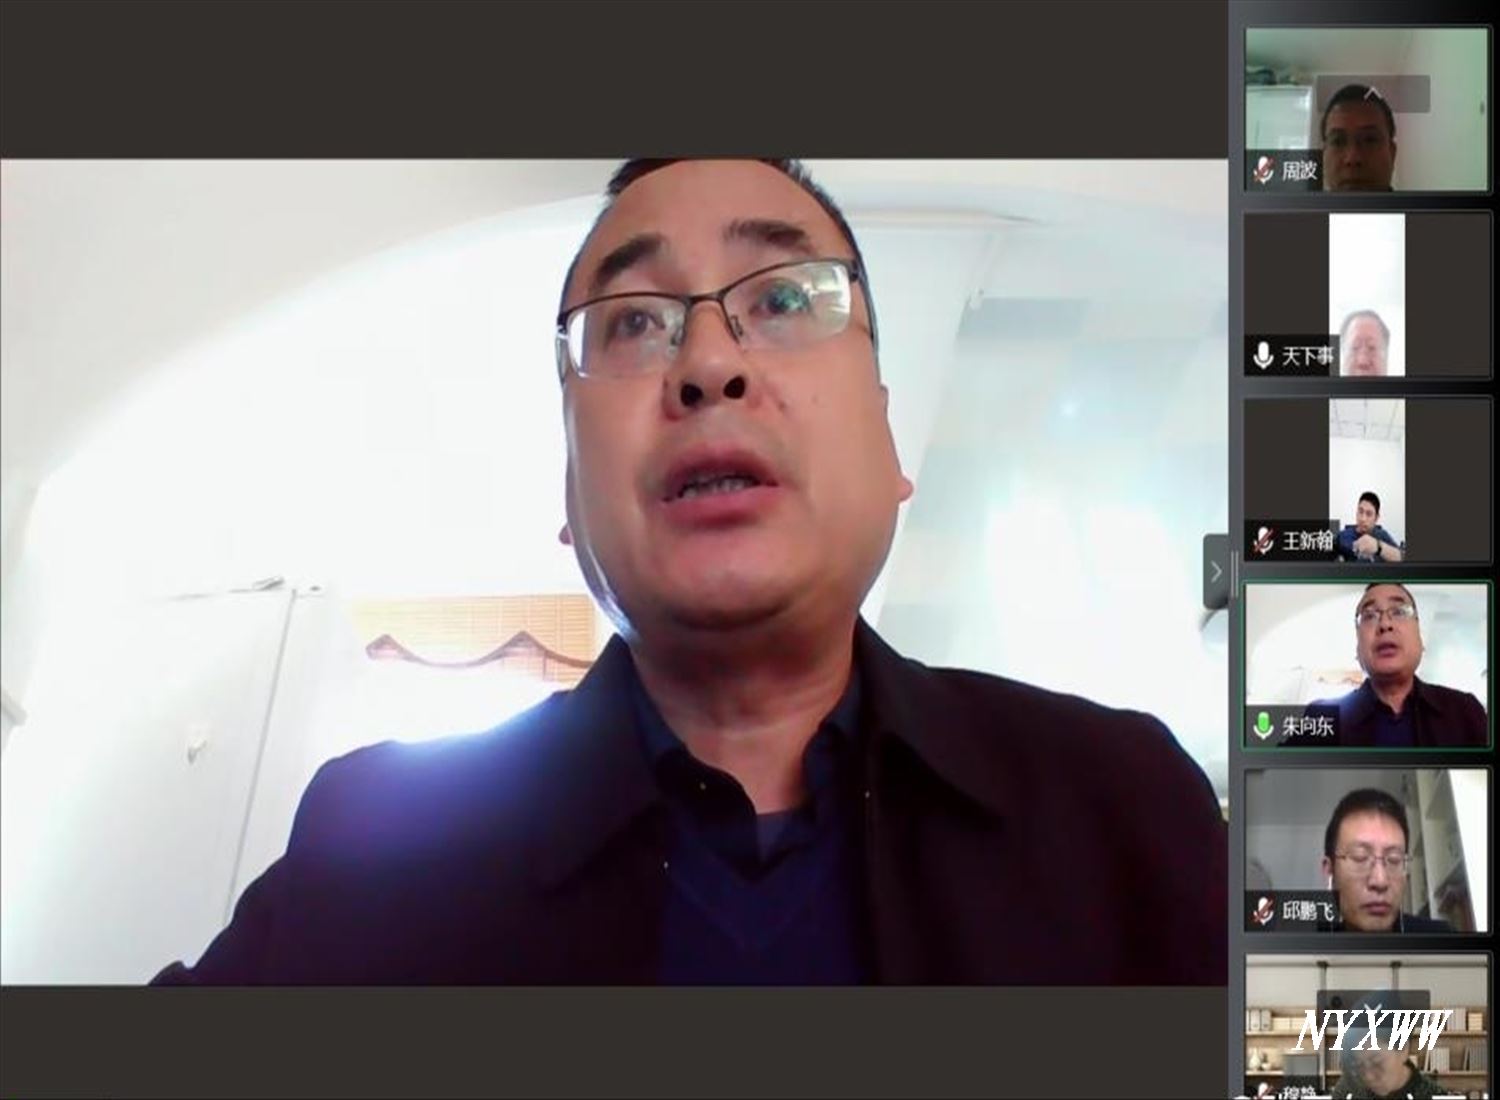Click the muted microphone icon beside 周波

pyautogui.click(x=1264, y=170)
